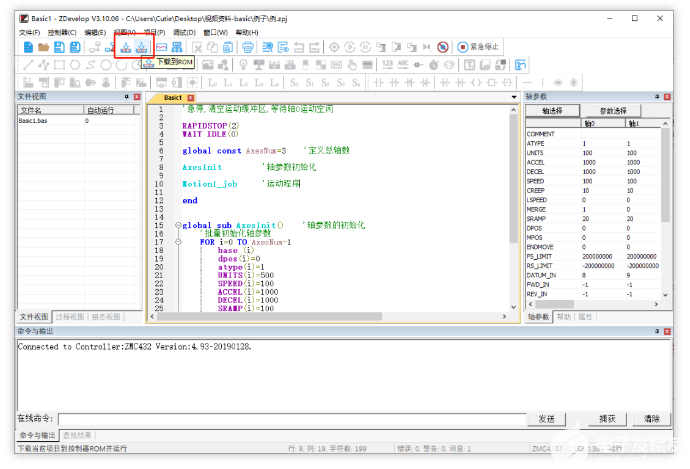Viewport: 690px width, 469px height.
Task: Click the Download to RAM toolbar icon
Action: pos(126,47)
